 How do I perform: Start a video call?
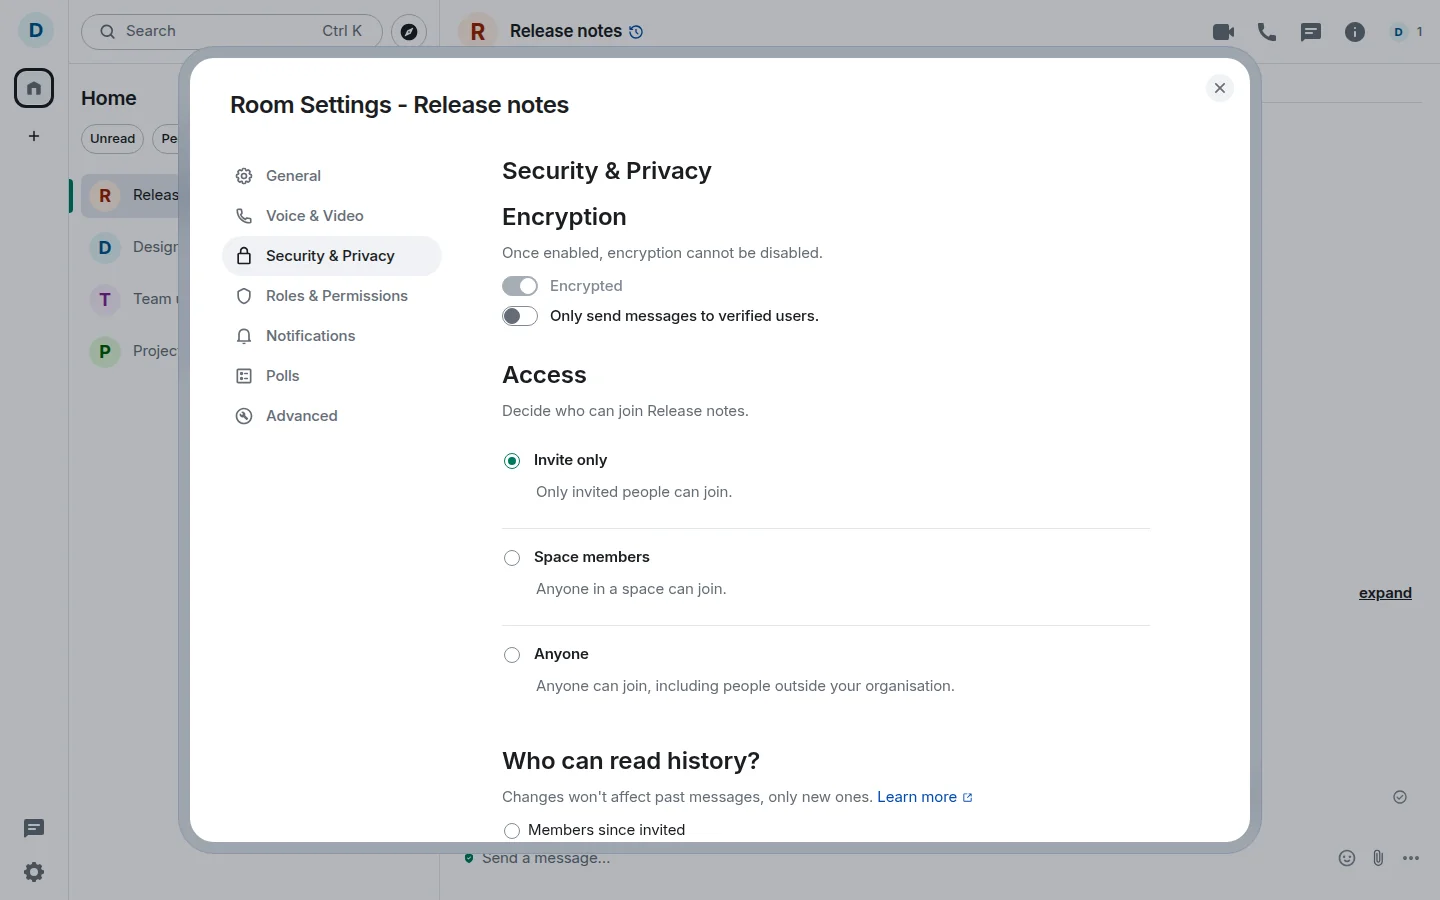[1224, 32]
